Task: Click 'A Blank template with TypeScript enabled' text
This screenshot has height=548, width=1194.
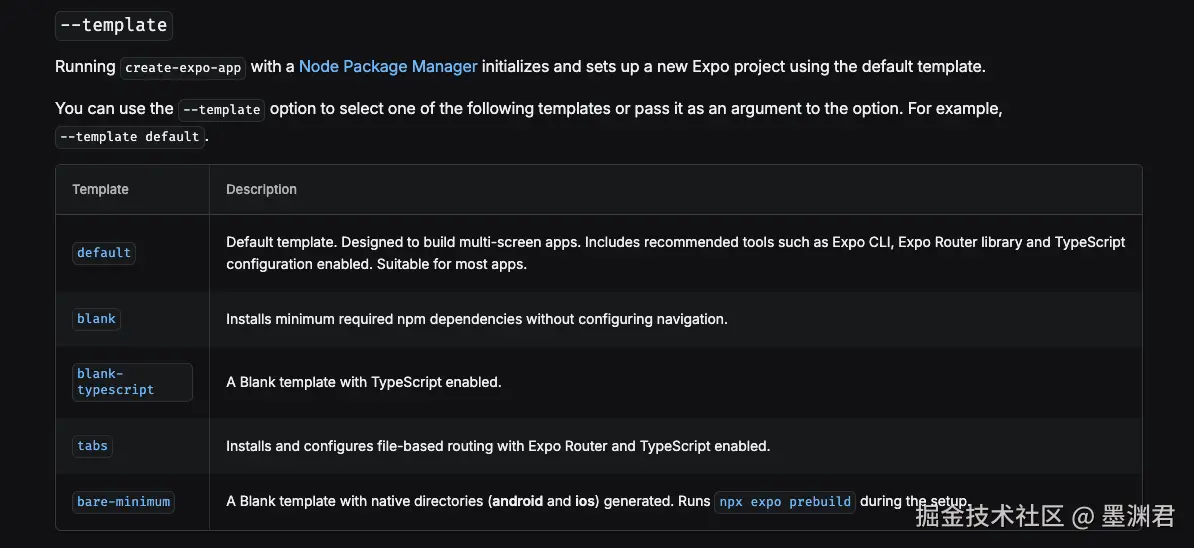Action: tap(363, 382)
